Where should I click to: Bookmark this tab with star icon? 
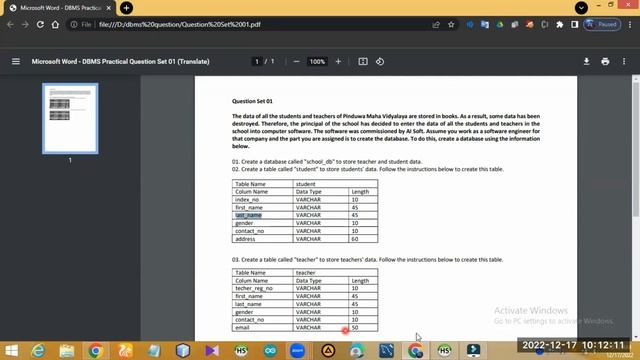point(451,24)
